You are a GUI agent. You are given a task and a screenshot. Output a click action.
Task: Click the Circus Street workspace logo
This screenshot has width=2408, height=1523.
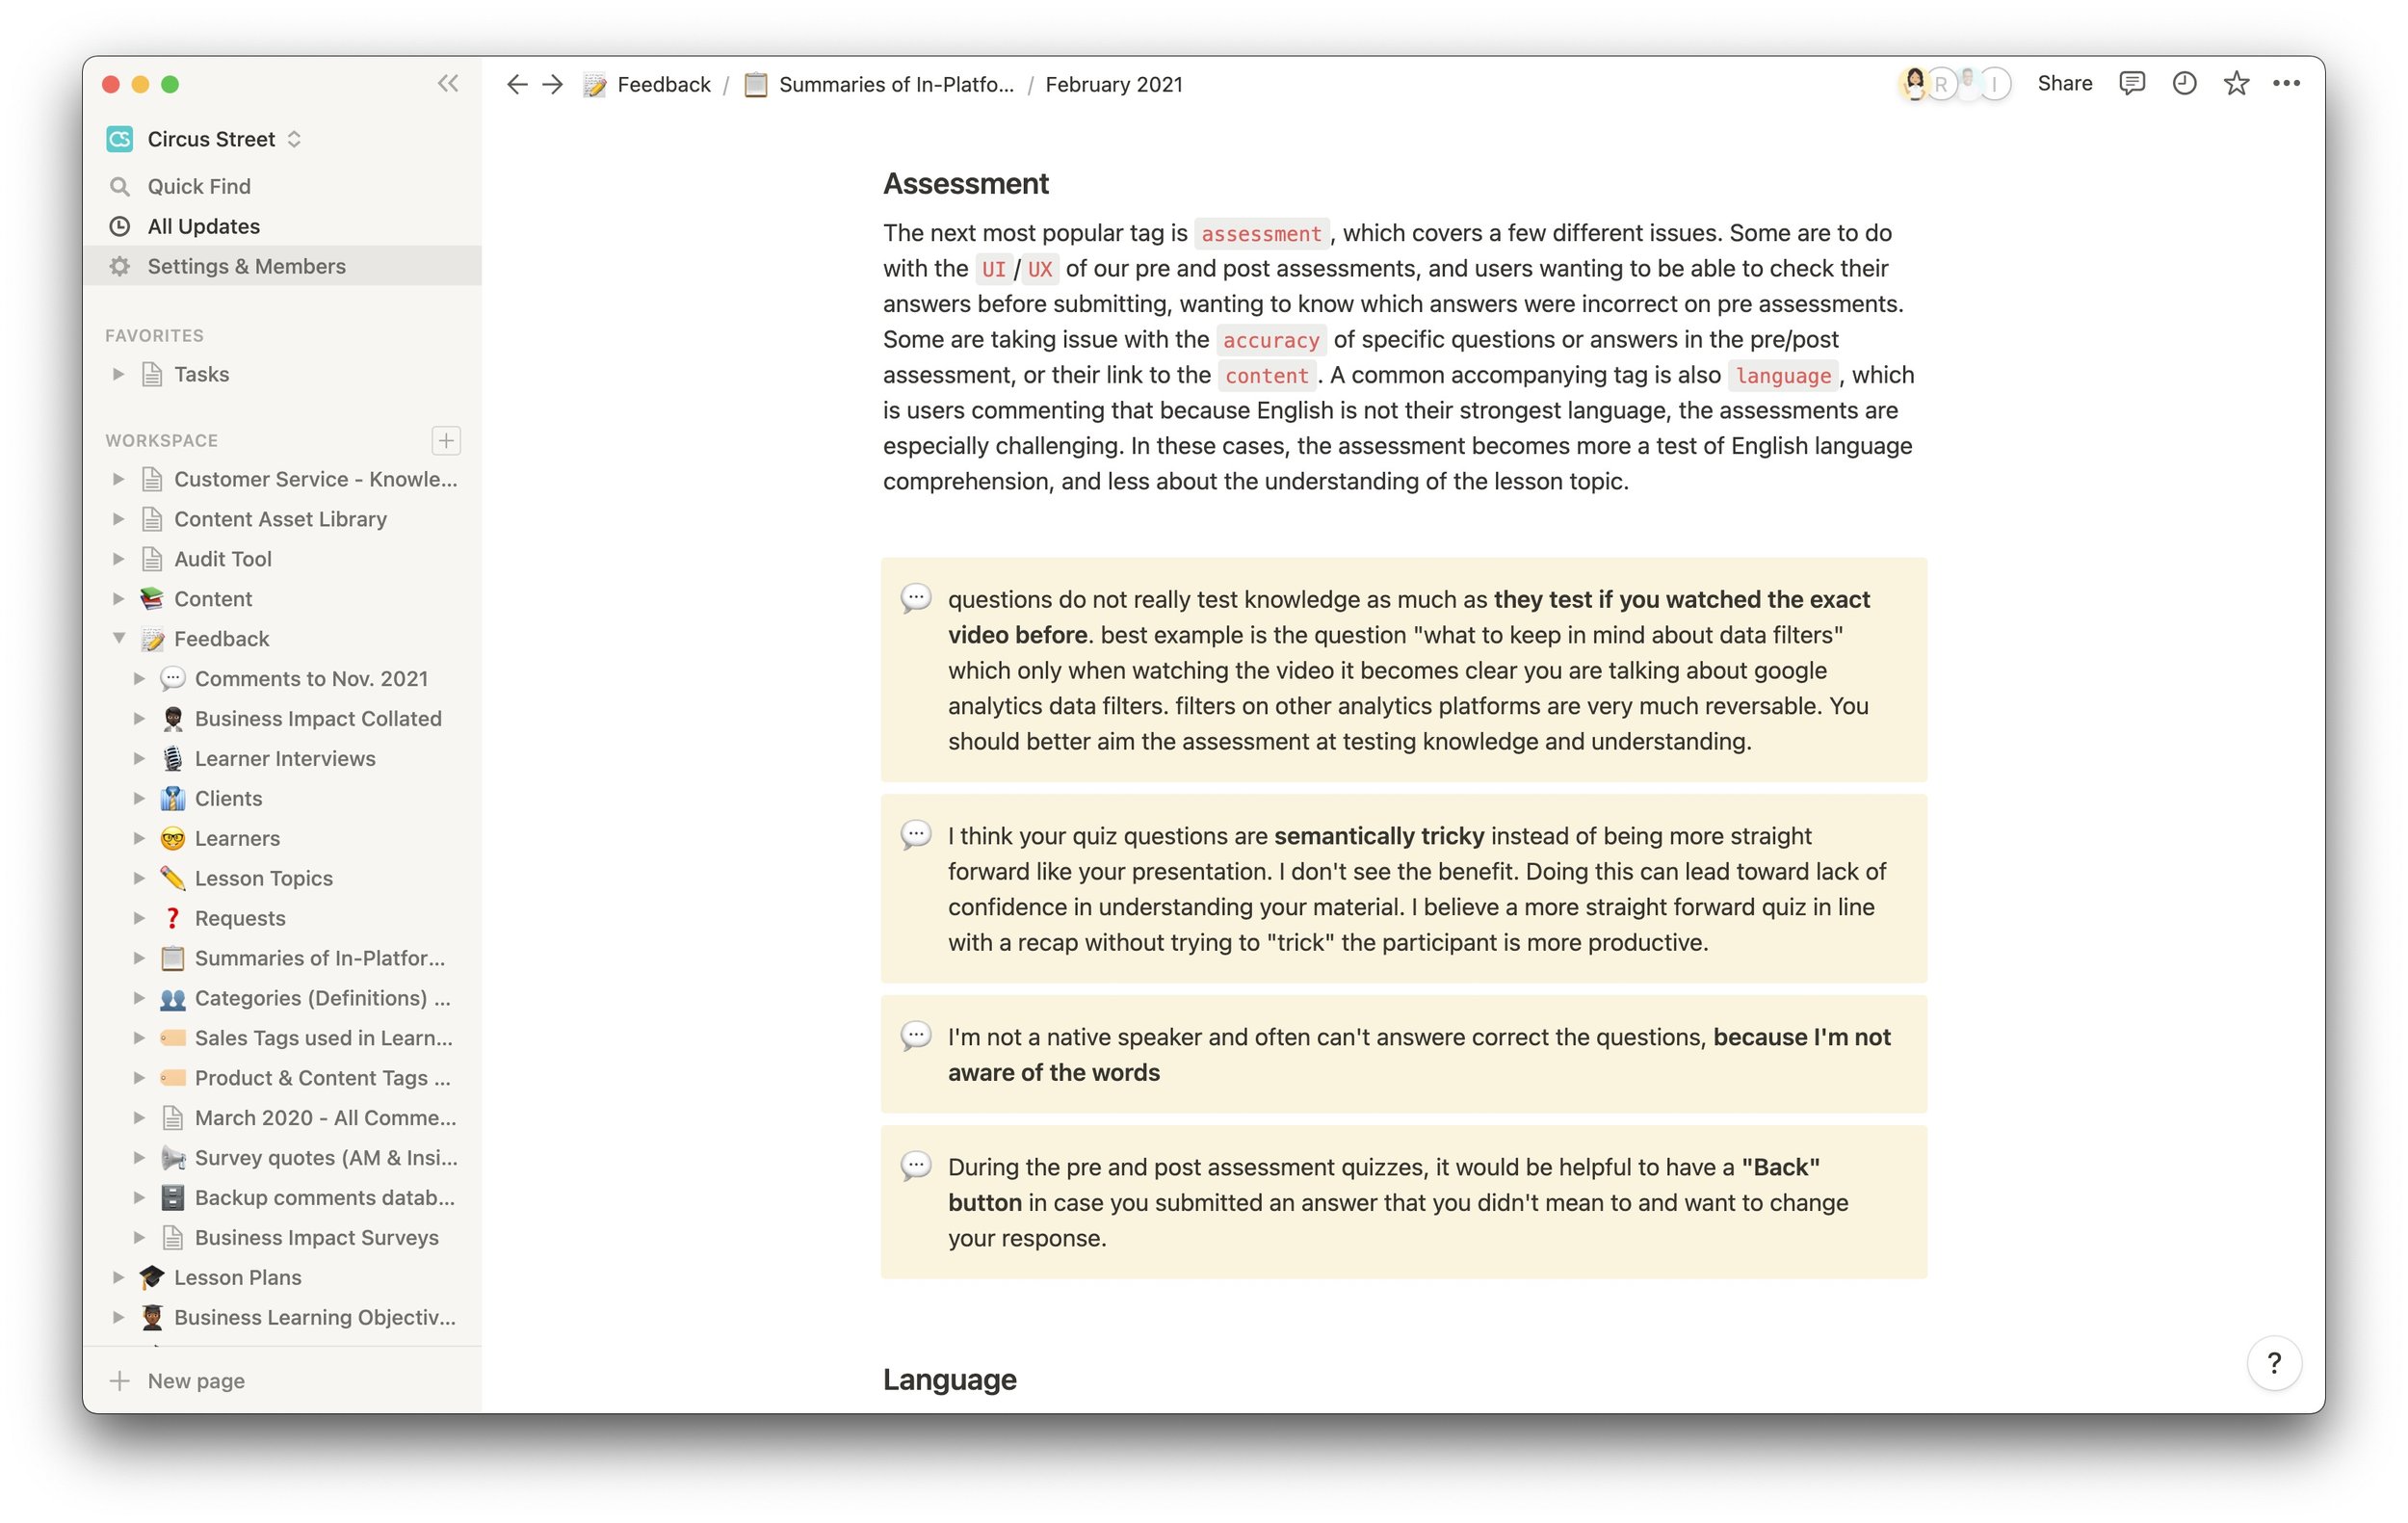tap(120, 139)
